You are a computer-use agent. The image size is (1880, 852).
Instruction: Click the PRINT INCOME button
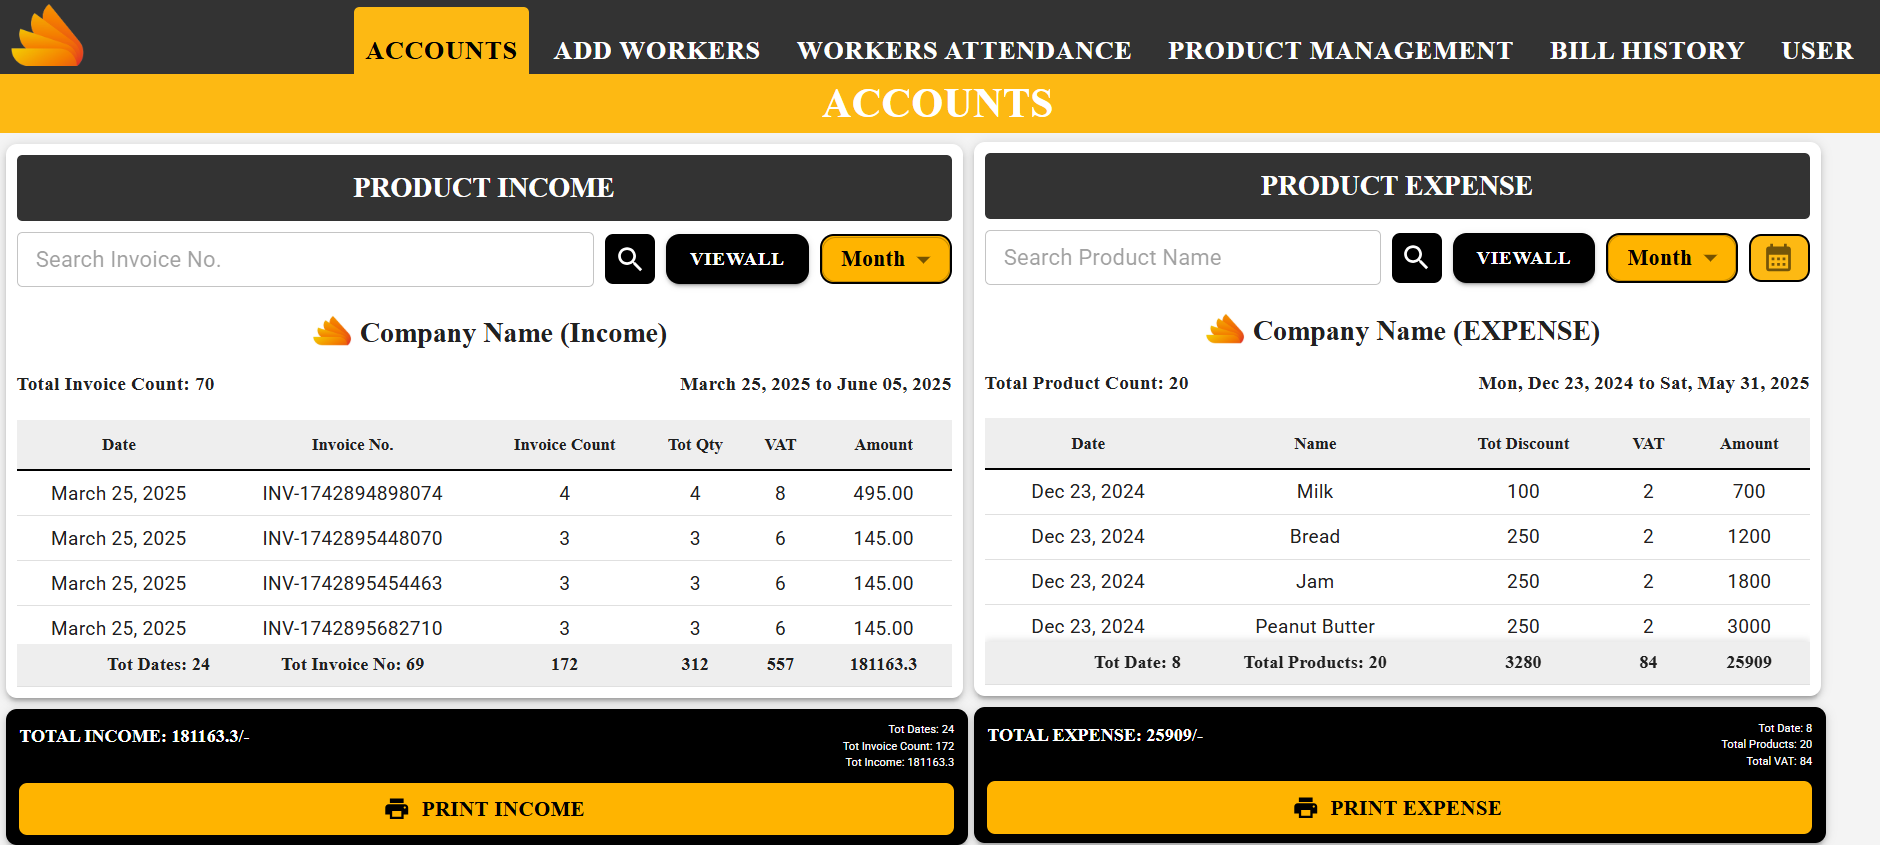(486, 809)
